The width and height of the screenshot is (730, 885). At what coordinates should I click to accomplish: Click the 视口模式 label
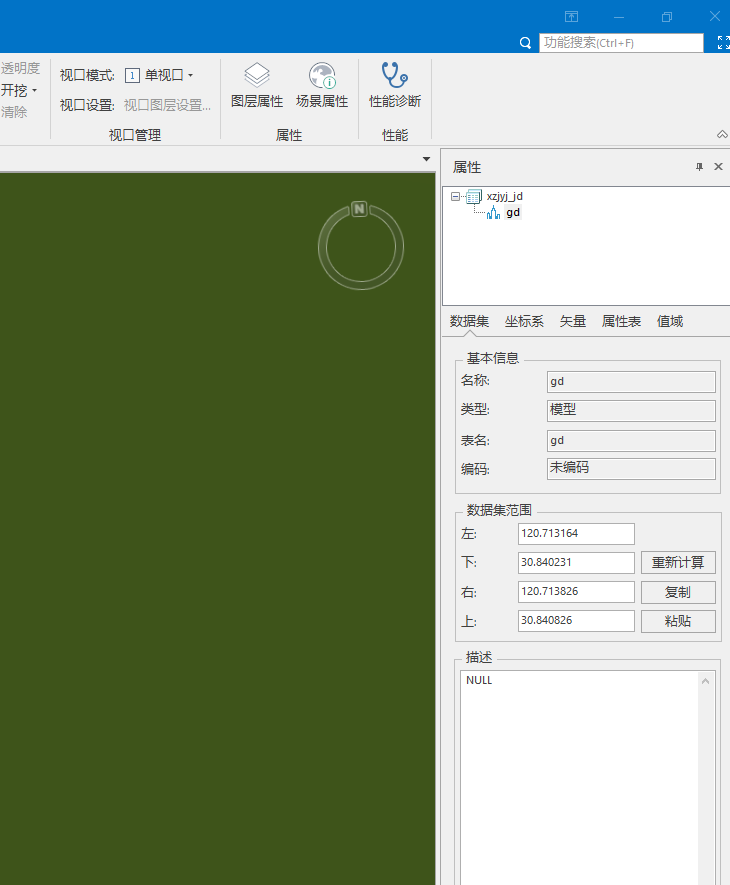pyautogui.click(x=87, y=76)
